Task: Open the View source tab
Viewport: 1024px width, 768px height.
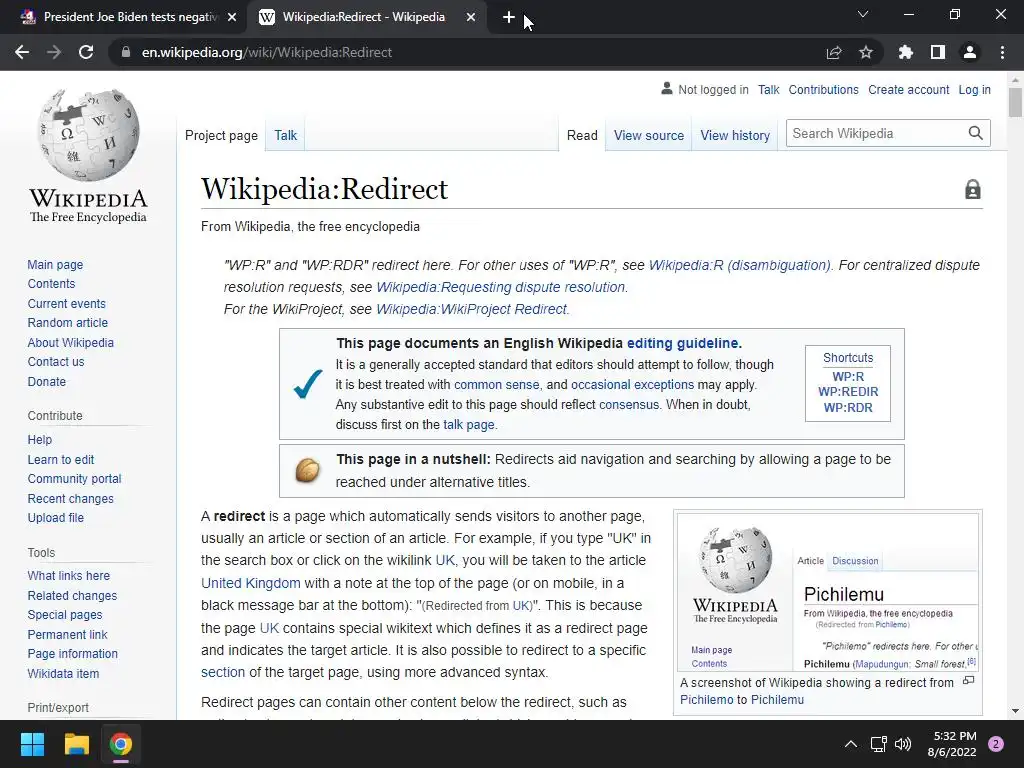Action: pos(648,135)
